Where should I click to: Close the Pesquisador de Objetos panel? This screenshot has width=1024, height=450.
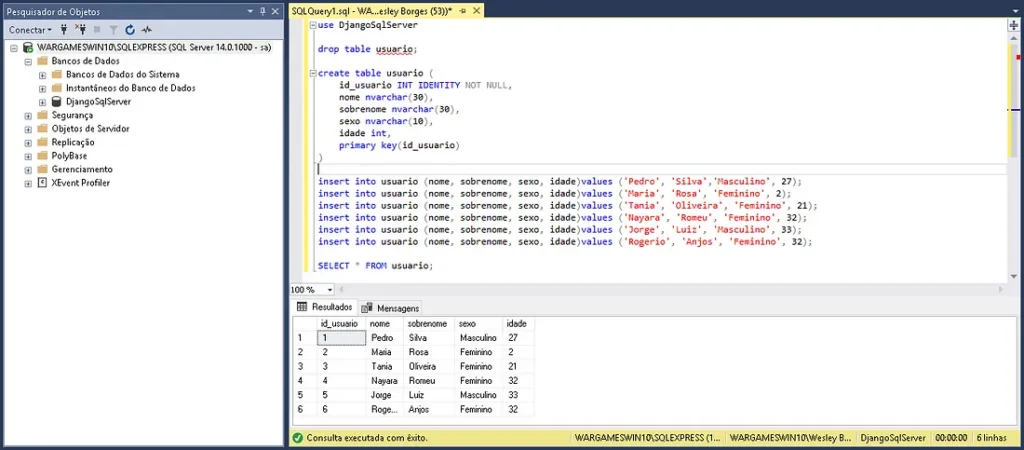[276, 11]
